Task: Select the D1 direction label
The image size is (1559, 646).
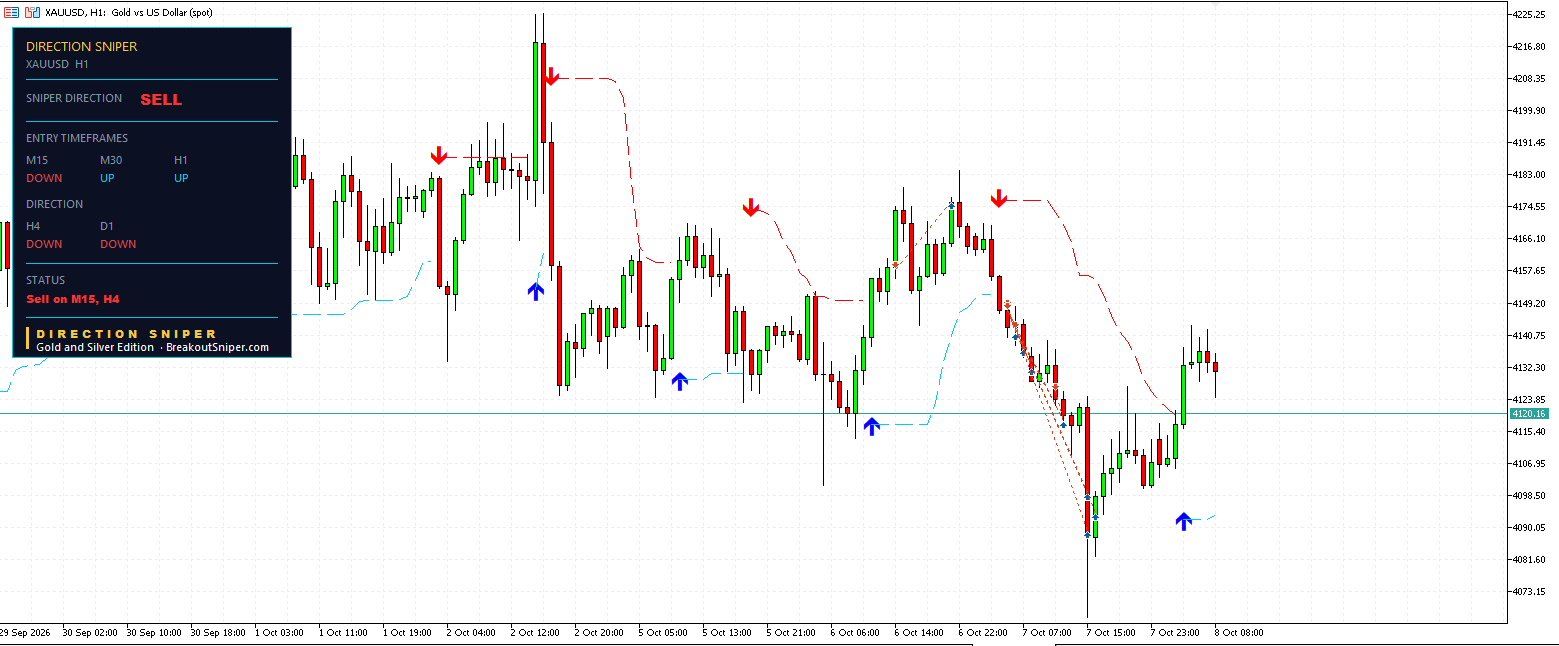Action: 108,226
